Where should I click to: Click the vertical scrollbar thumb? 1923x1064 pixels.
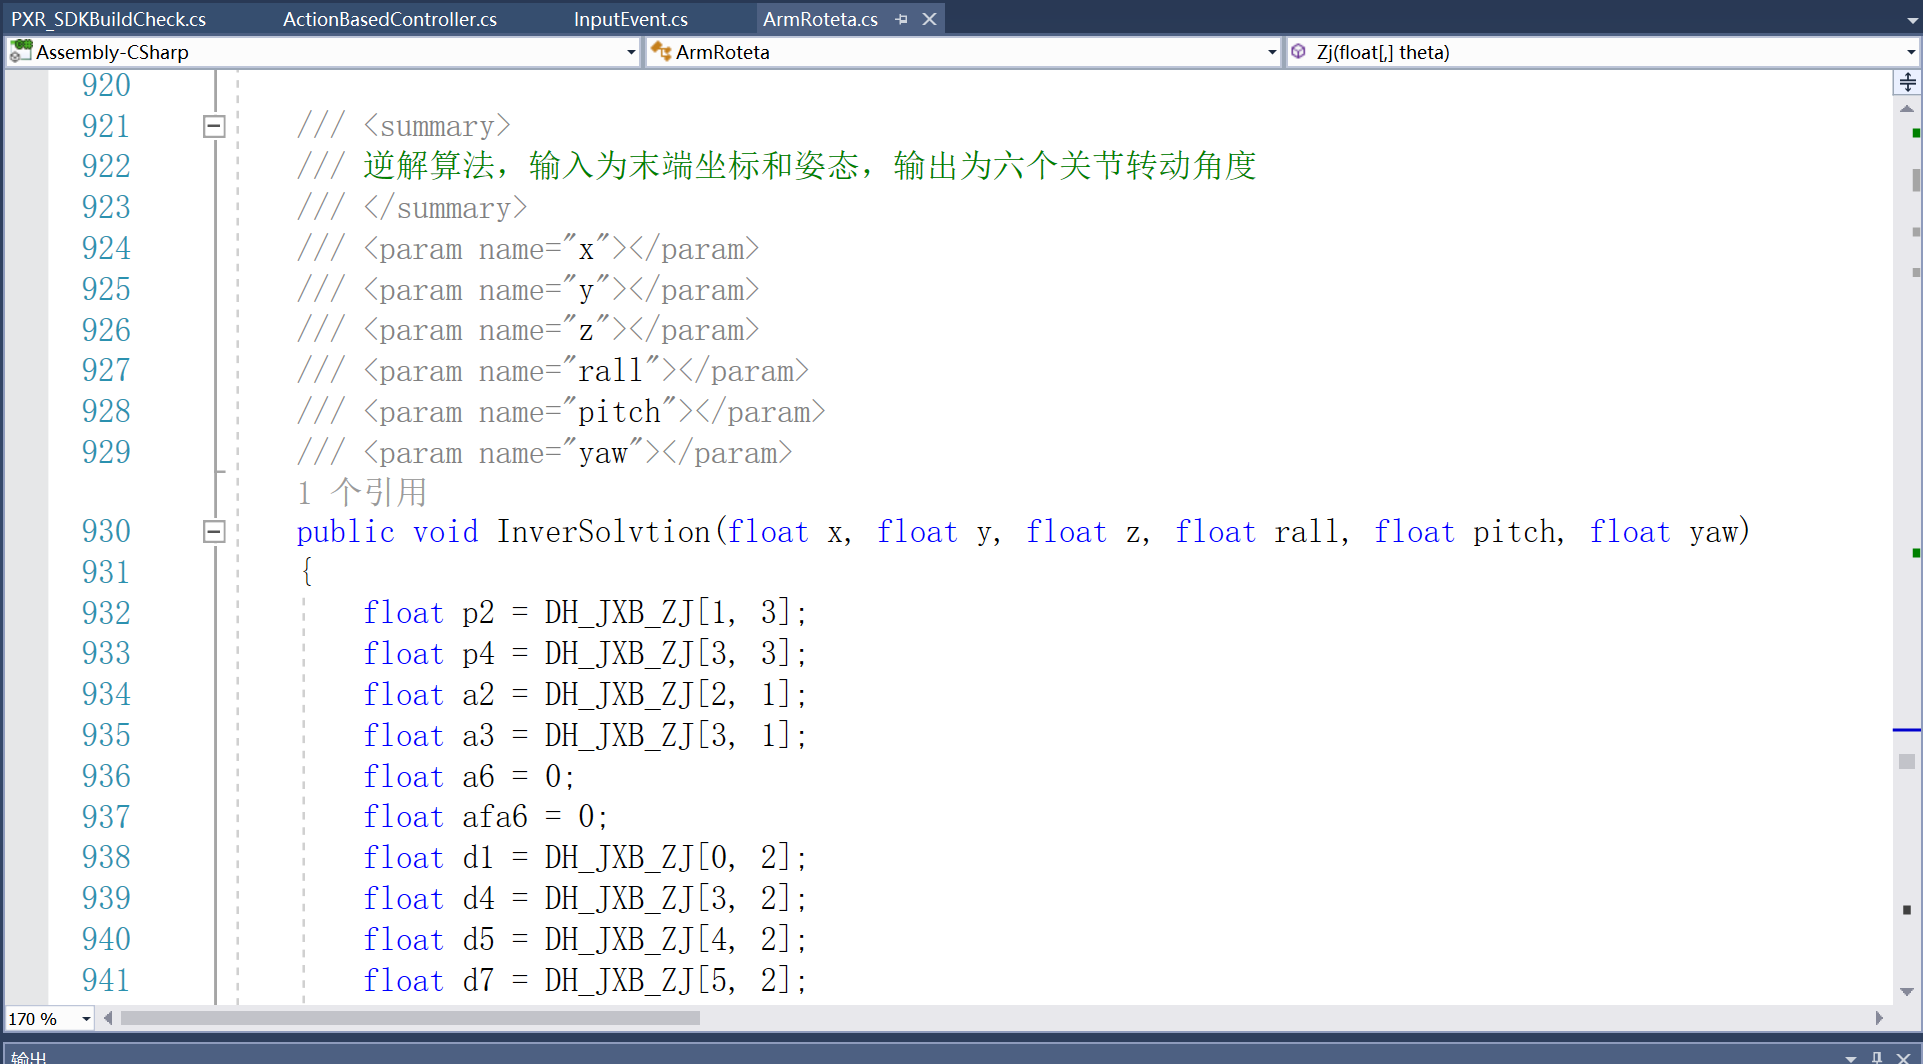[1907, 761]
